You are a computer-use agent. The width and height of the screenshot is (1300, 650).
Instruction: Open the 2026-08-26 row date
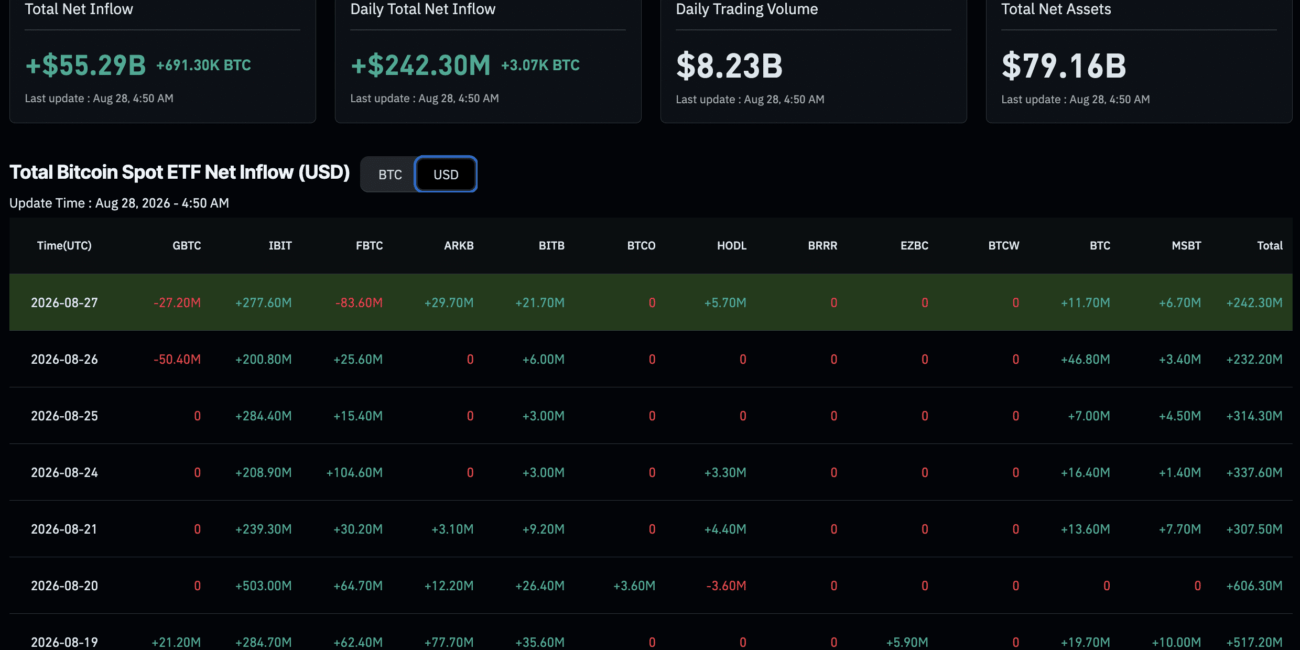pos(64,360)
